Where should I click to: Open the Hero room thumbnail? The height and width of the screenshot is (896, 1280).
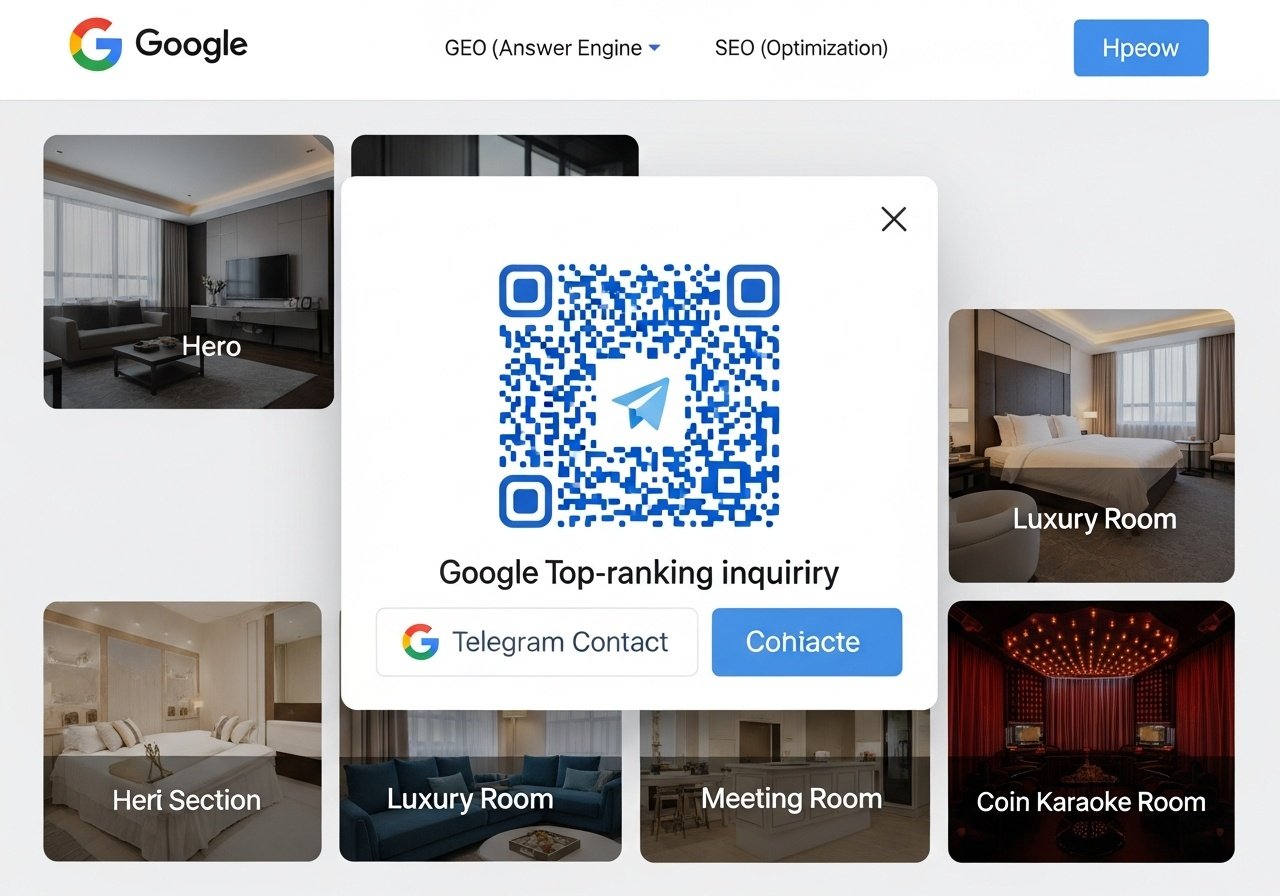[x=189, y=272]
